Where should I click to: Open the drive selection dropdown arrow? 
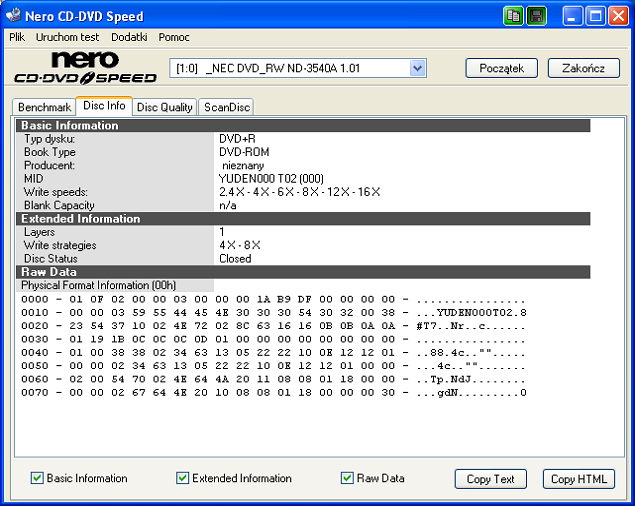click(418, 68)
